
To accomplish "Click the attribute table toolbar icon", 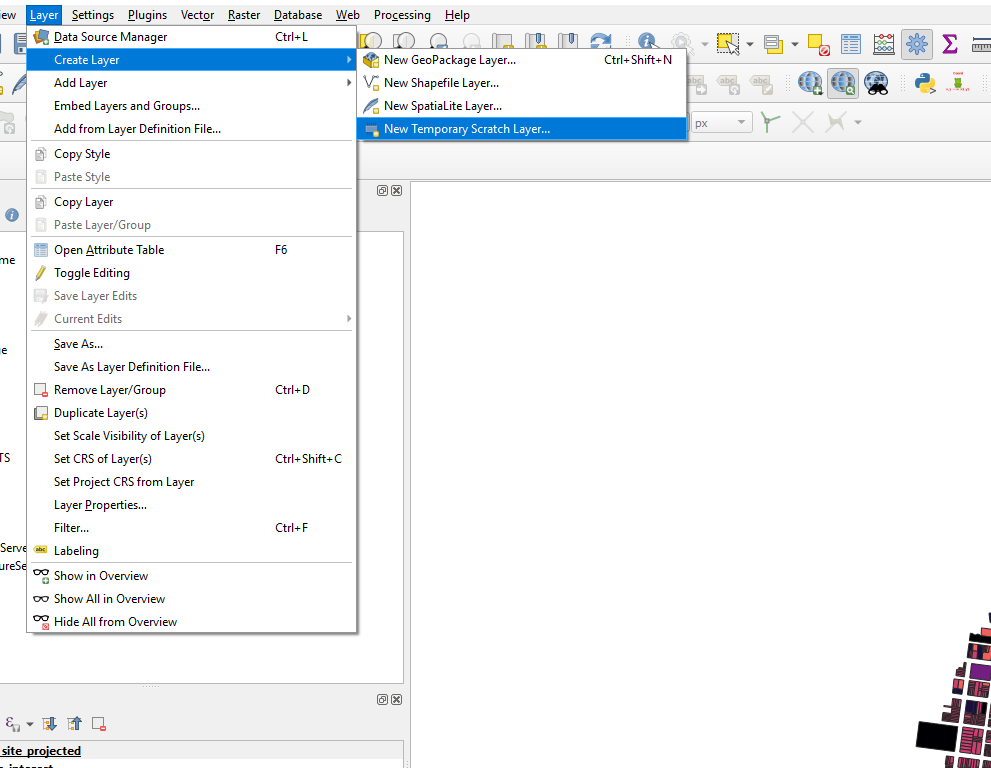I will 851,44.
